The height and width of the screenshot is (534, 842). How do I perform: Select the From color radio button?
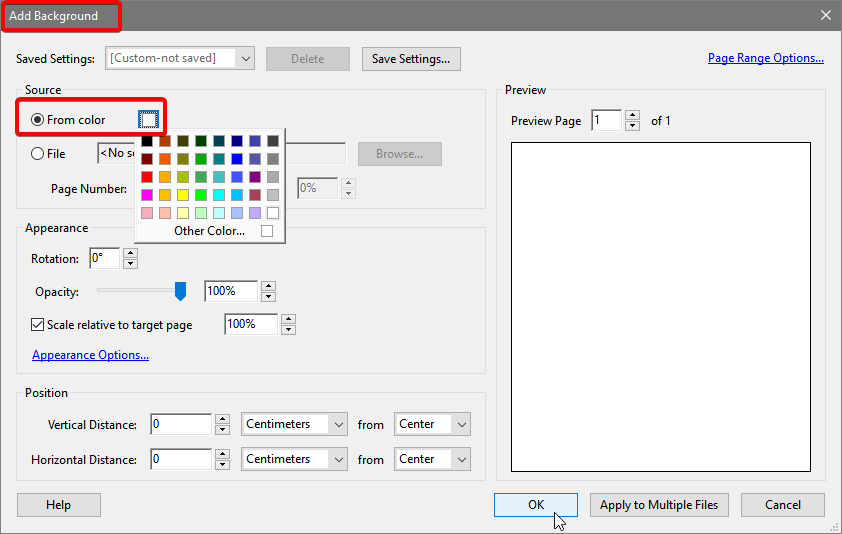(x=38, y=120)
